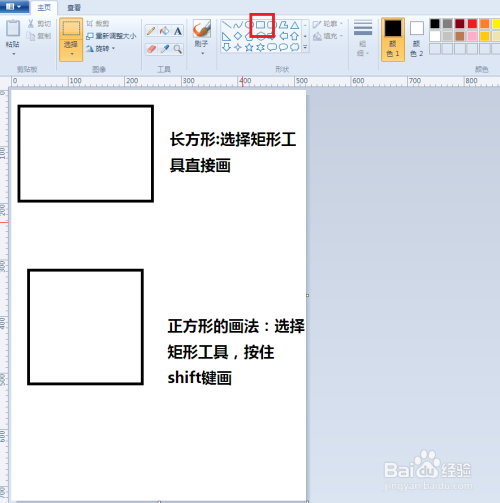Image resolution: width=500 pixels, height=503 pixels.
Task: Open the Brushes (刷子) dropdown arrow
Action: click(202, 53)
